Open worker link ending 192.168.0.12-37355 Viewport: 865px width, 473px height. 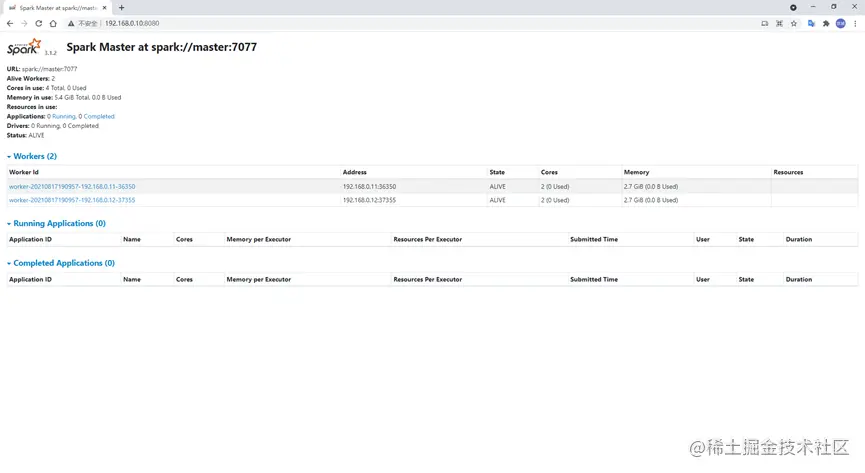(x=72, y=200)
